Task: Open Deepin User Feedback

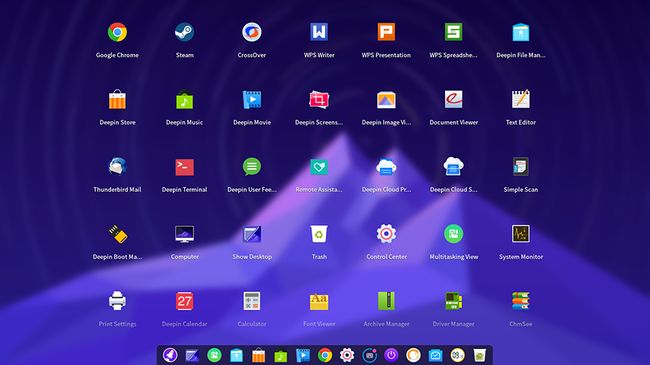Action: (252, 167)
